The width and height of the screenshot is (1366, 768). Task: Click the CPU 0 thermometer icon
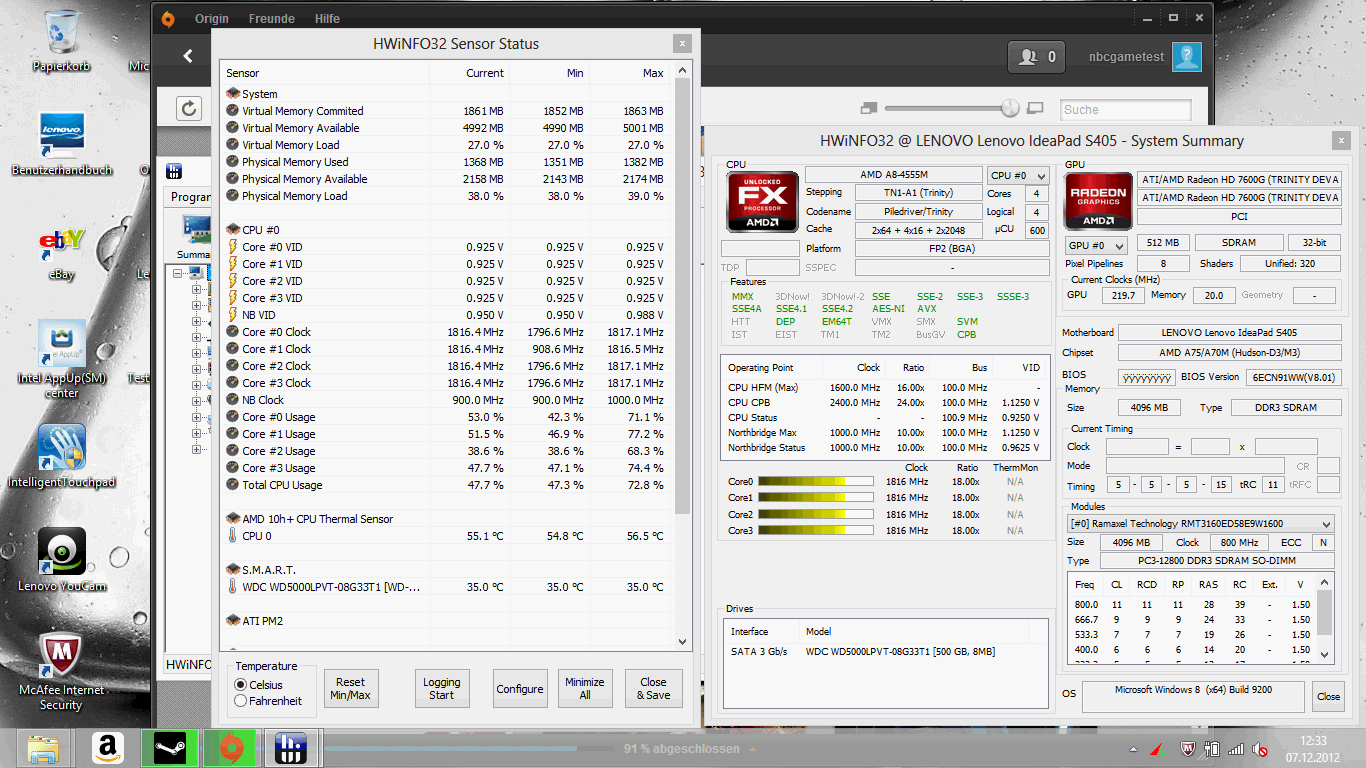coord(233,536)
